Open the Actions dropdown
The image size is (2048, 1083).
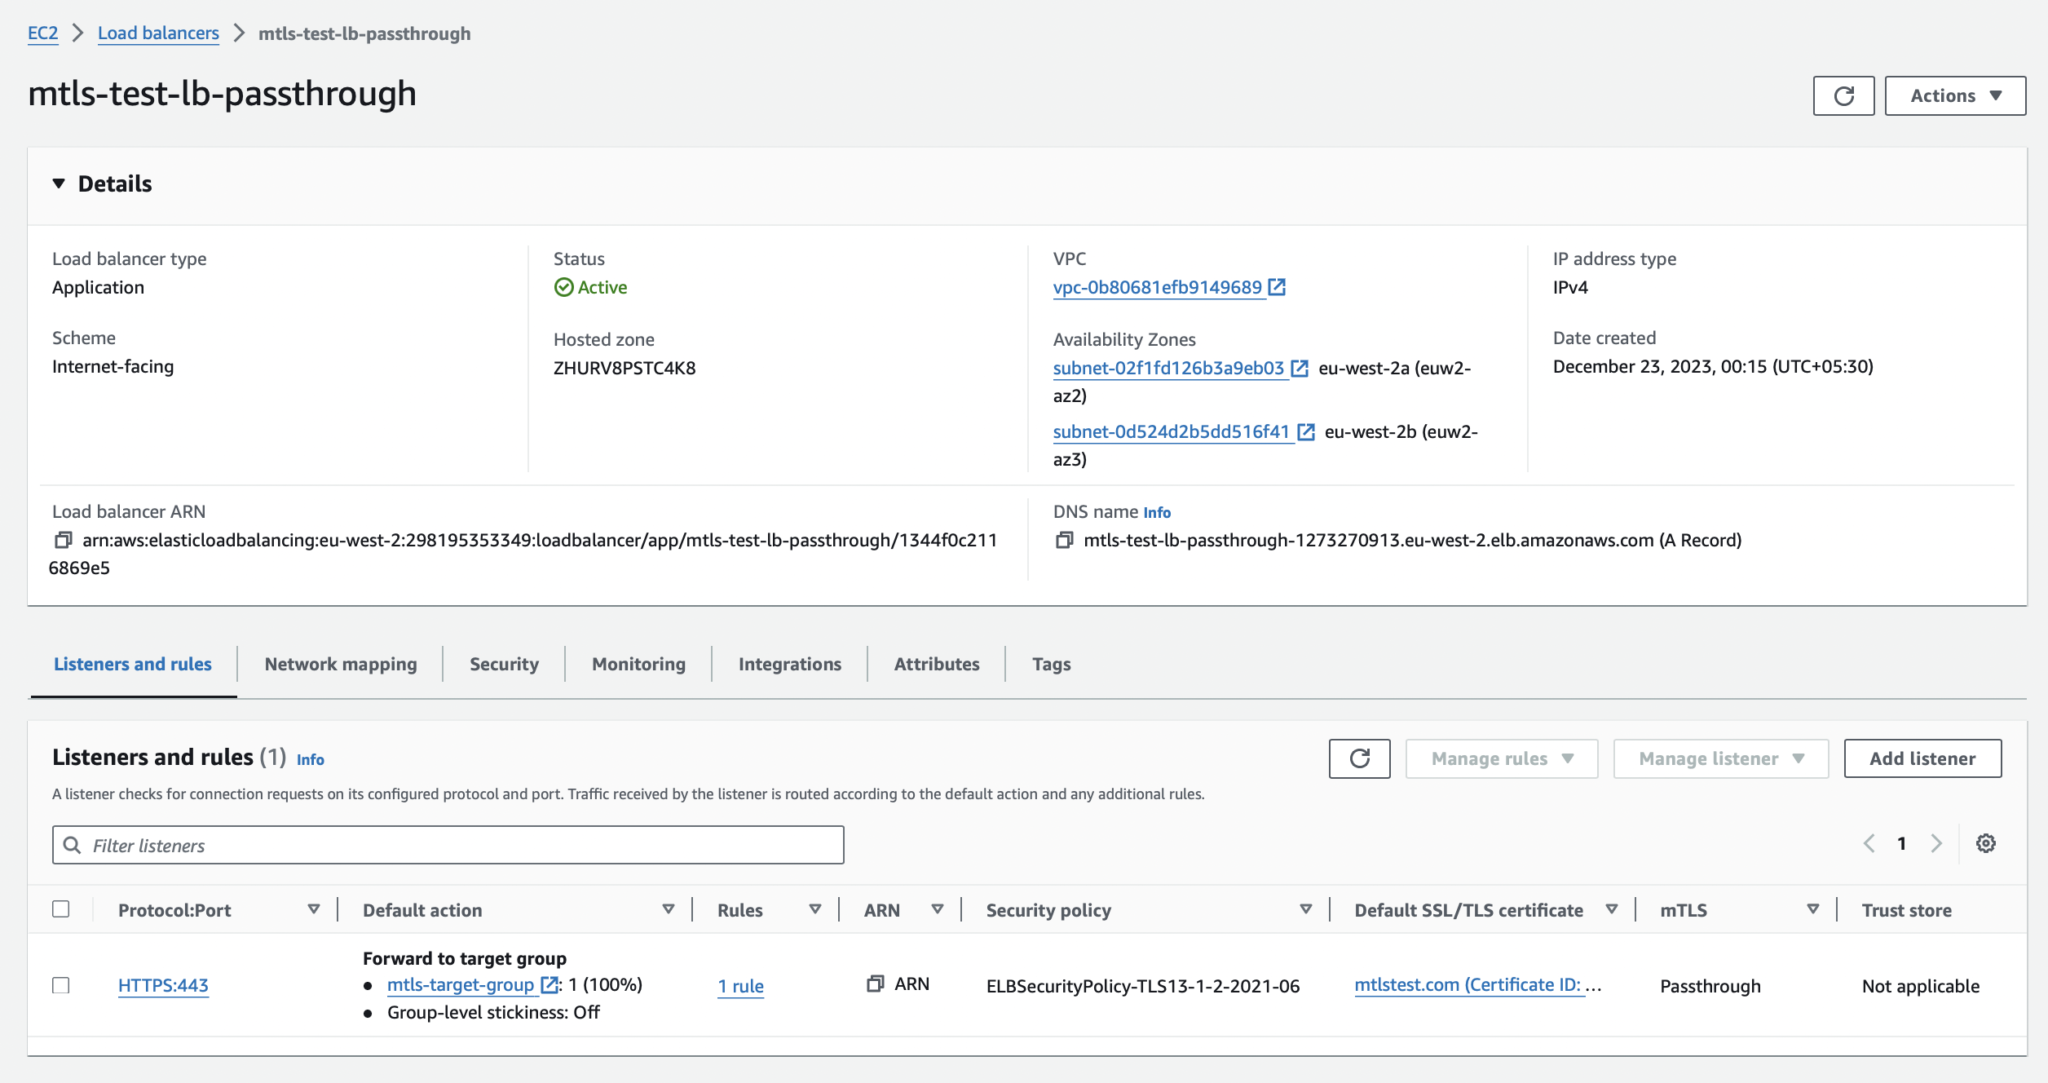tap(1952, 95)
